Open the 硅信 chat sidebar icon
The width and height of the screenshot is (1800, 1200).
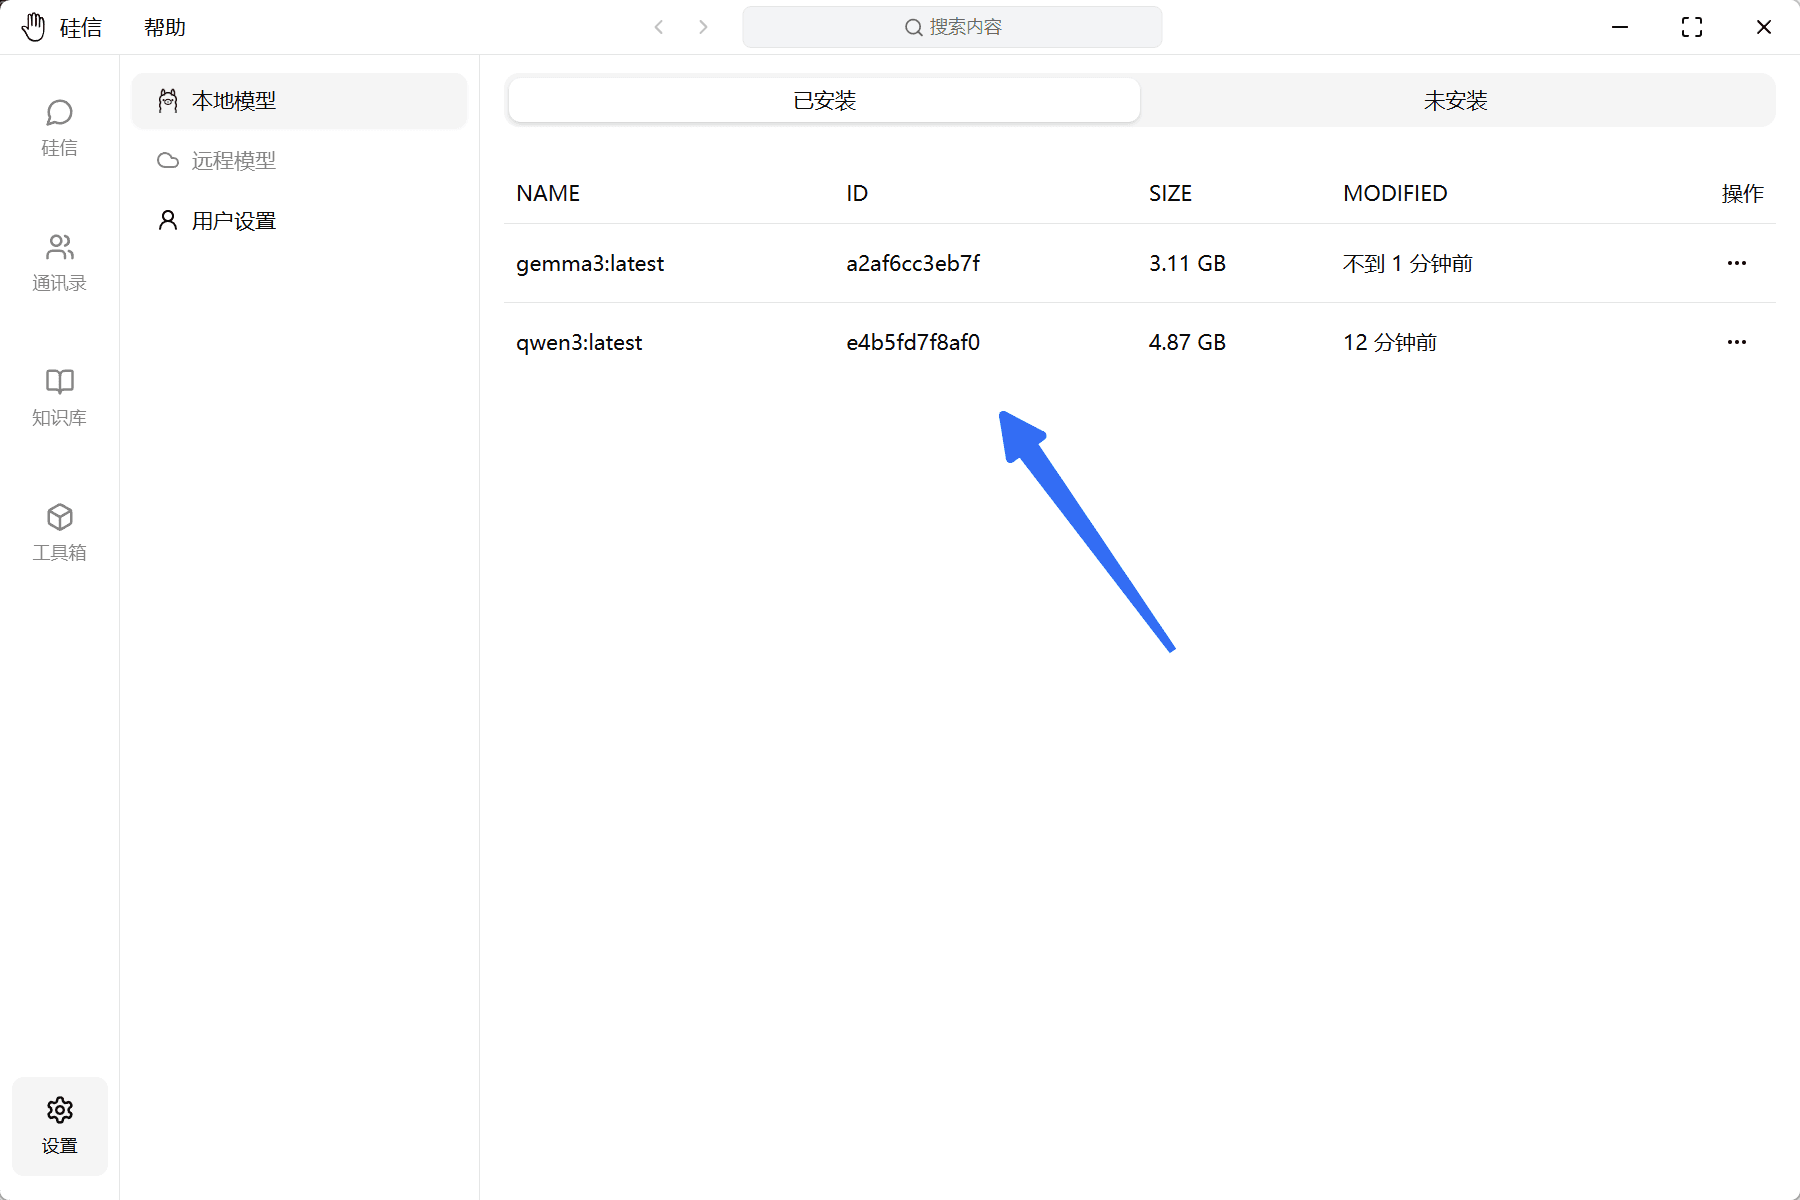point(59,113)
